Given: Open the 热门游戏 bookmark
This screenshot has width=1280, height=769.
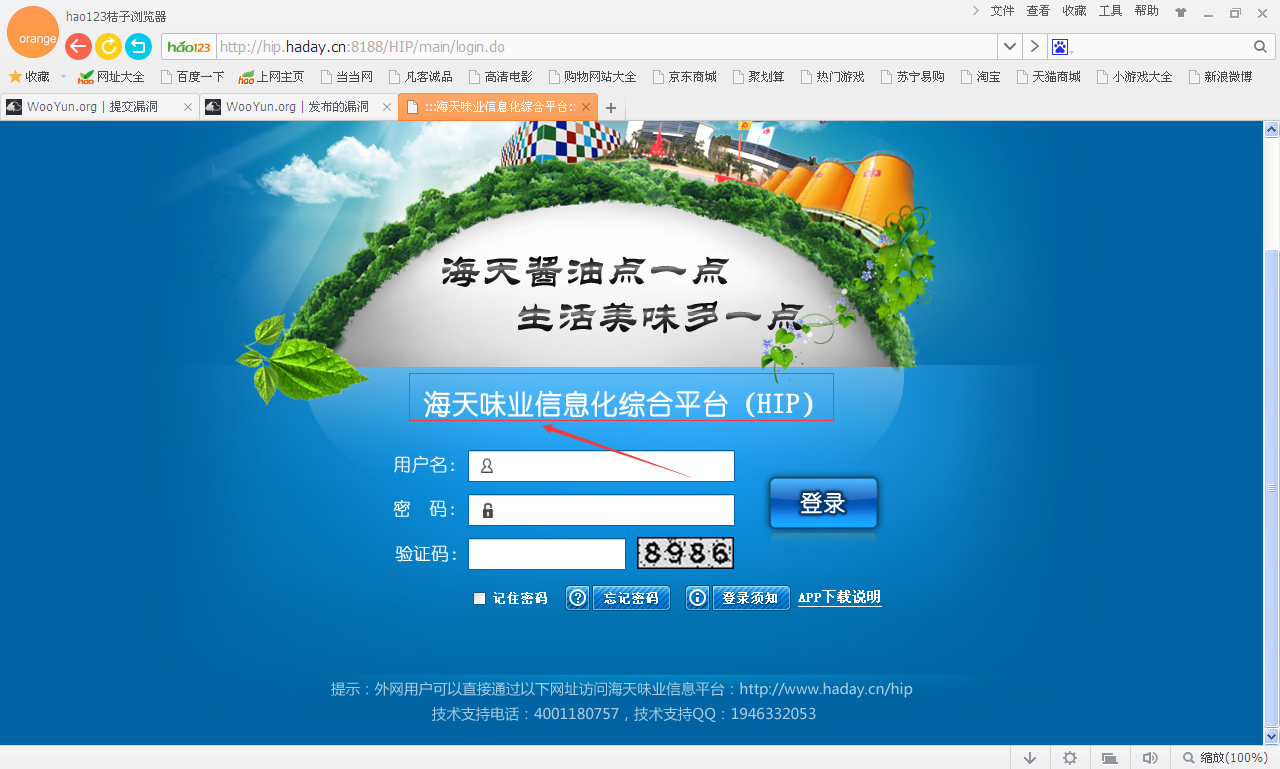Looking at the screenshot, I should pyautogui.click(x=832, y=77).
